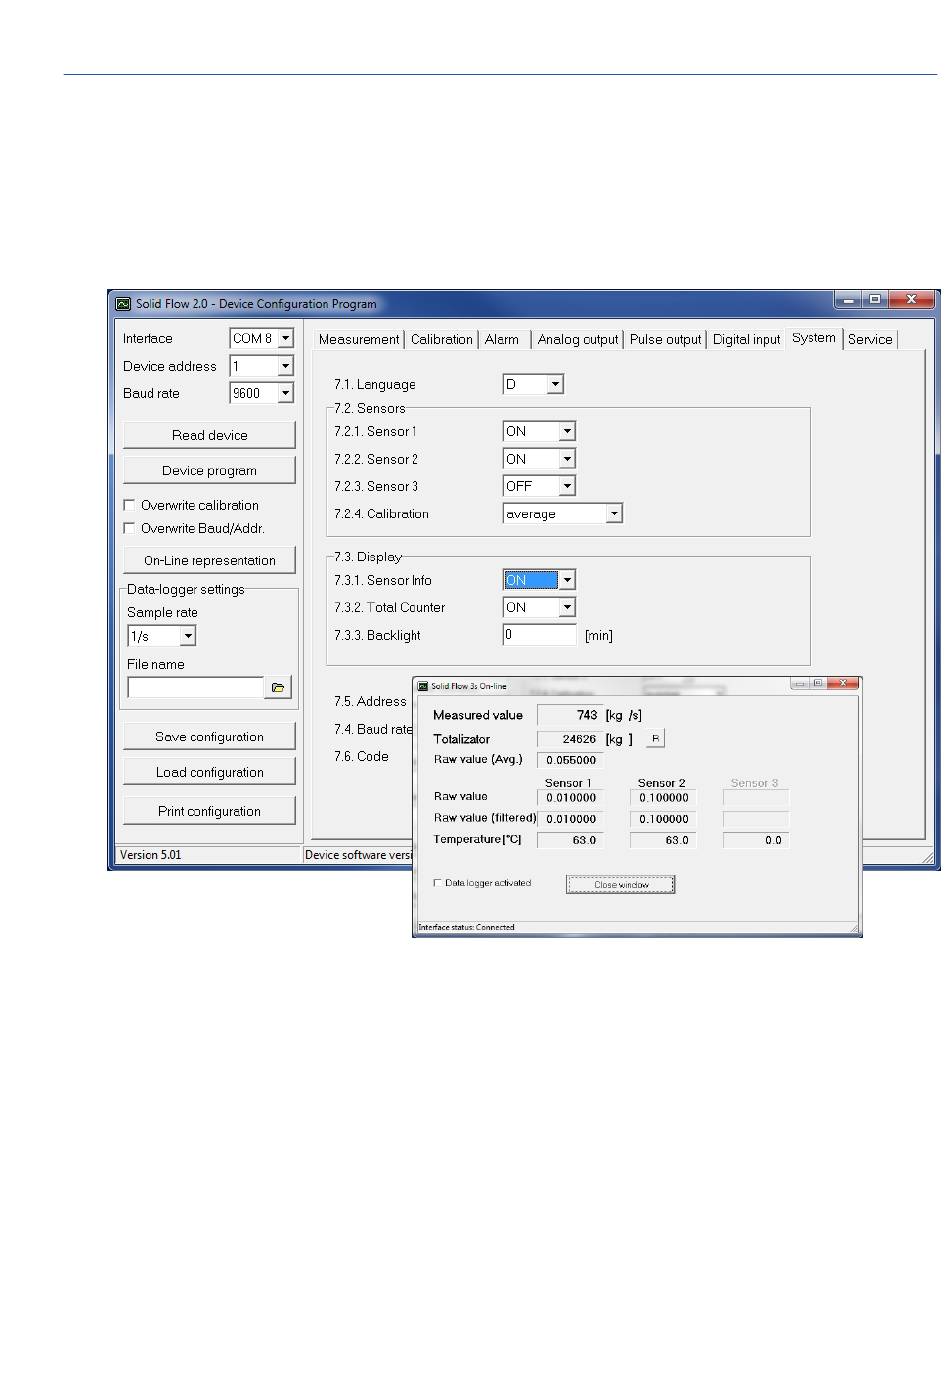
Task: Click the Solid Flow 2.0 title bar icon
Action: 123,303
